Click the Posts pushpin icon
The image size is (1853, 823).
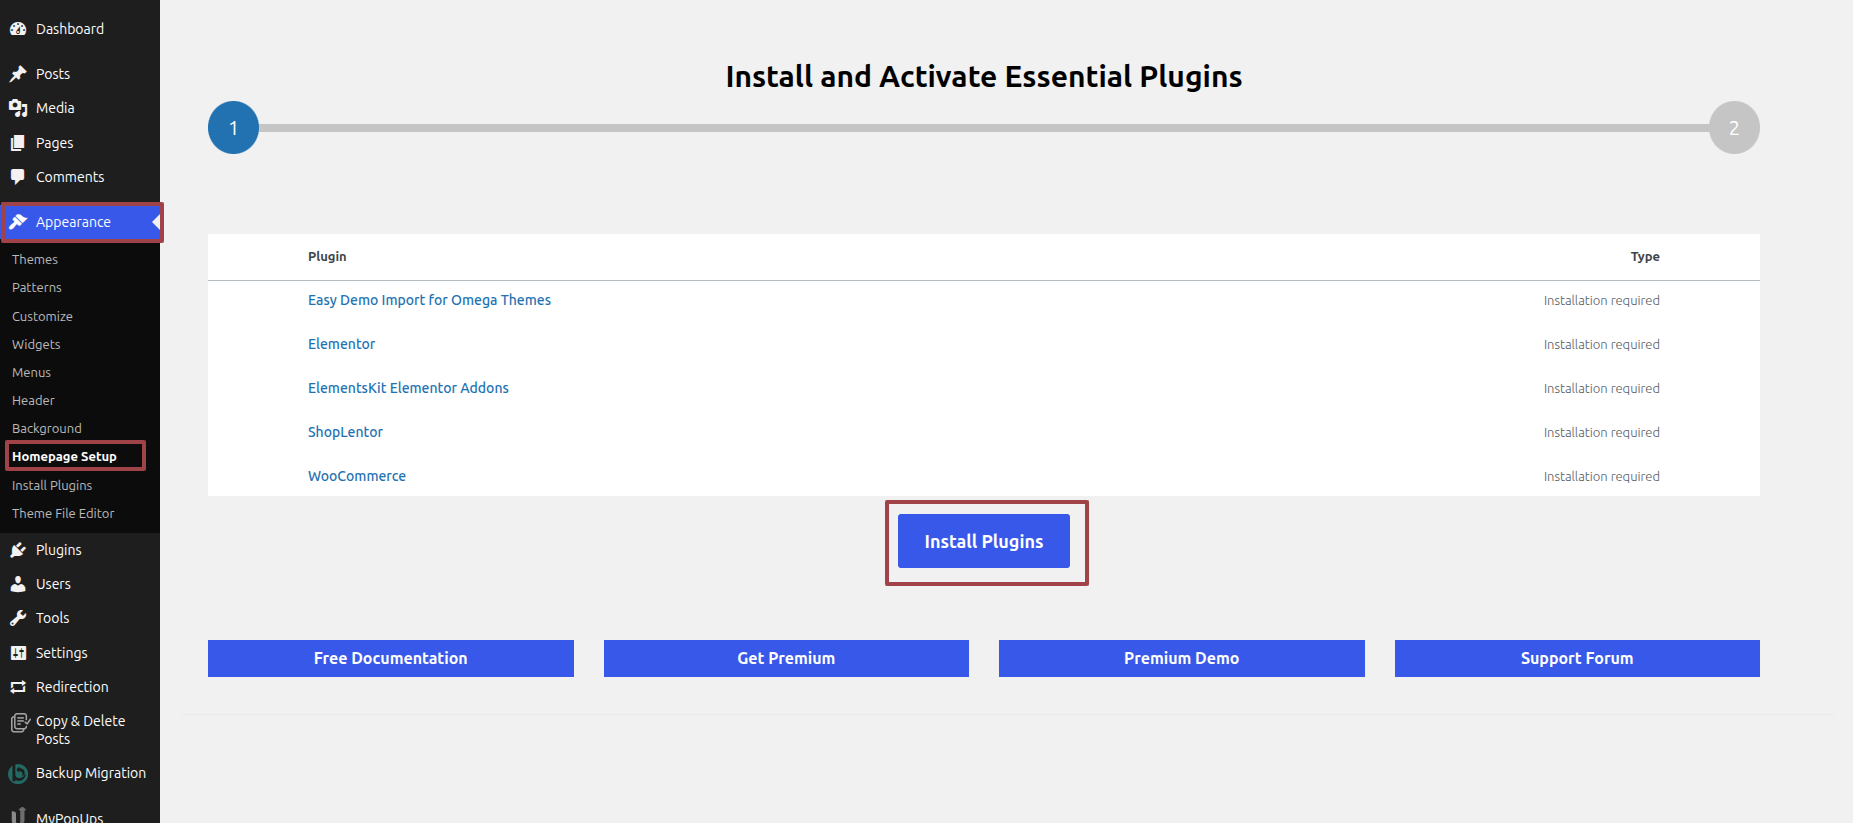18,74
